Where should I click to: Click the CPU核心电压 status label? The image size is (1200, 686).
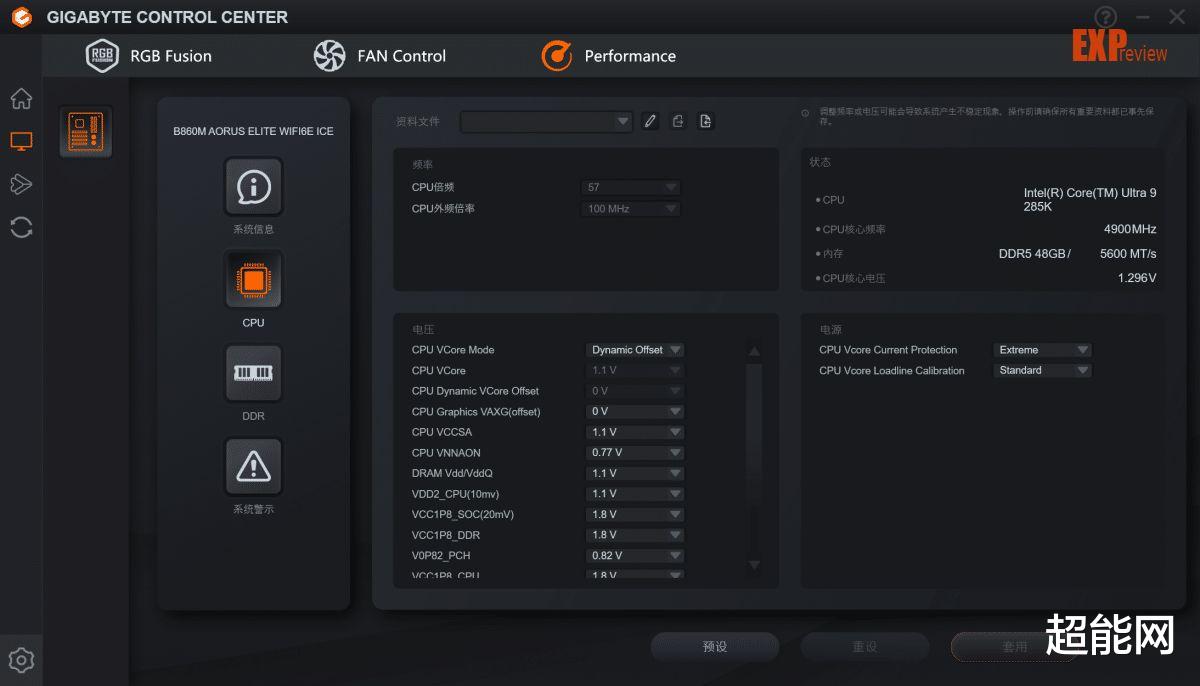pos(854,279)
